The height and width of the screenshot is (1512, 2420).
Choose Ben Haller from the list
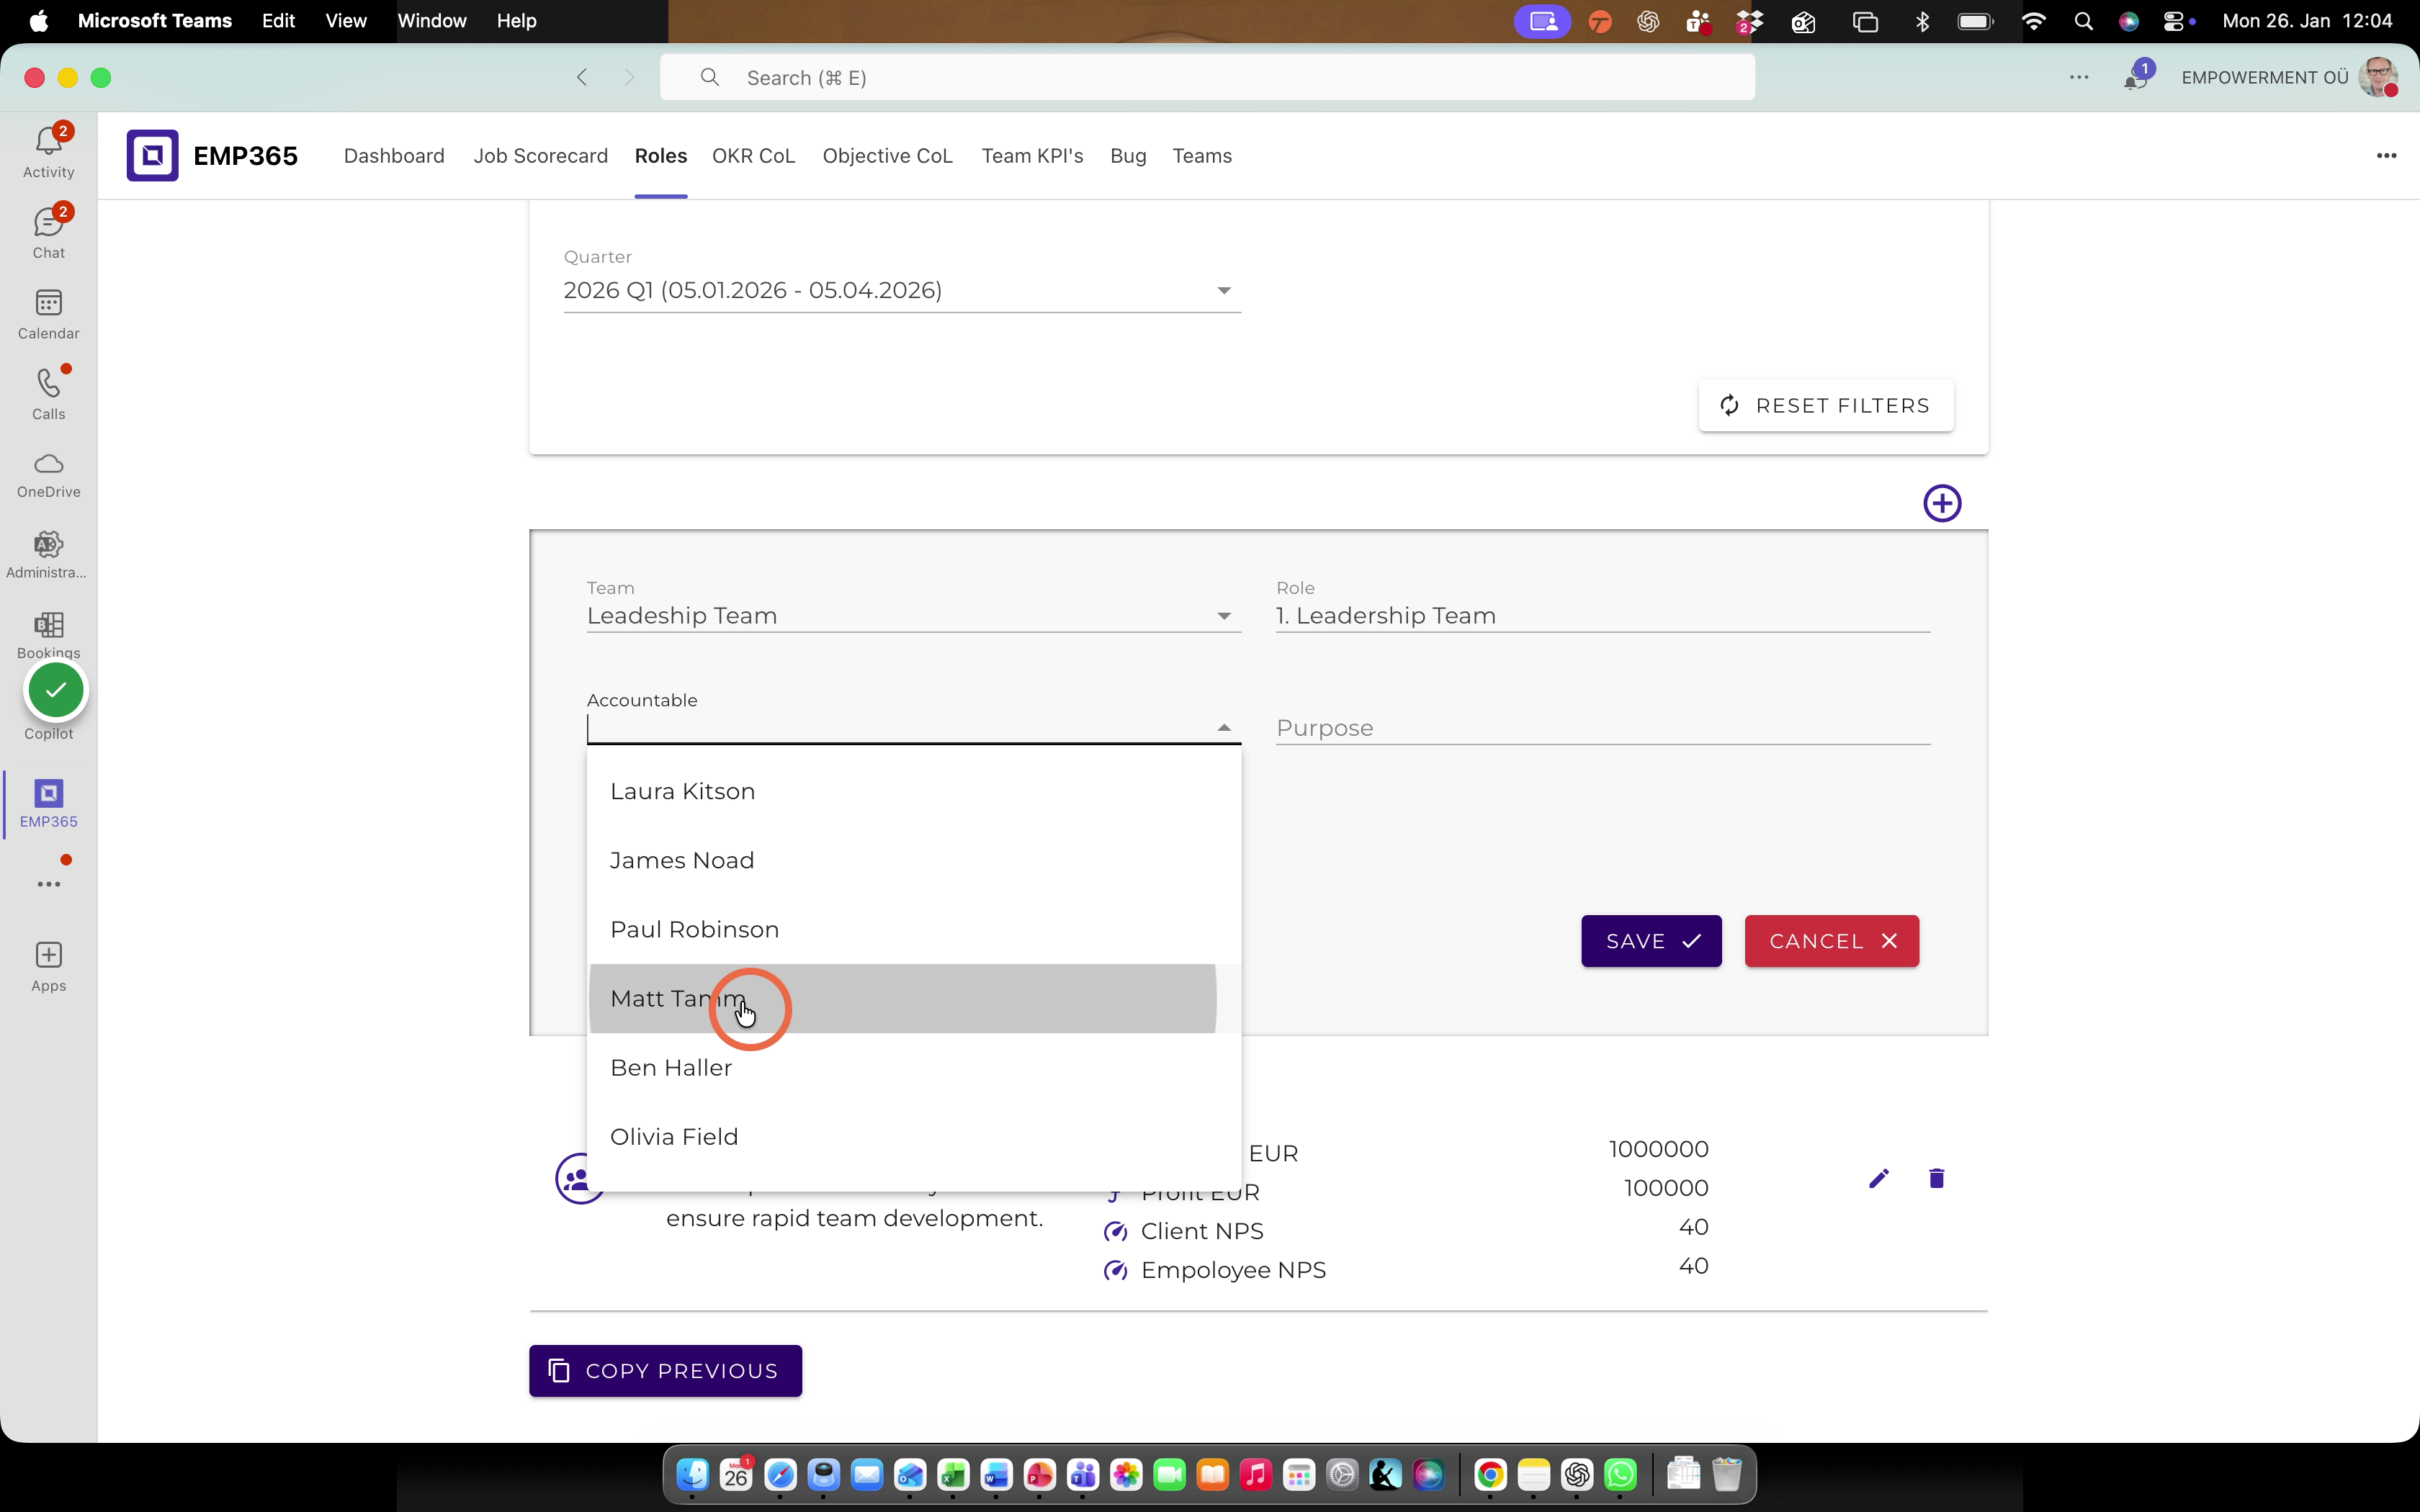(913, 1067)
